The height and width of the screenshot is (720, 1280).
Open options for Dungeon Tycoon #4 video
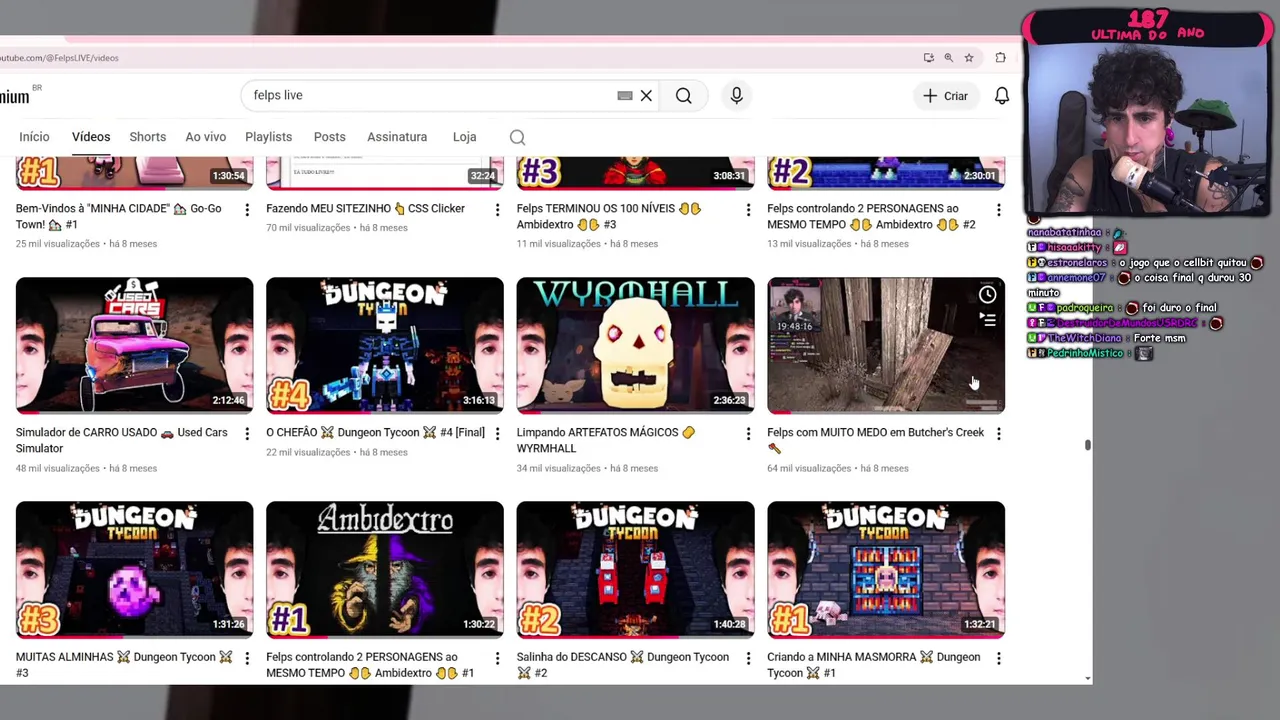point(497,433)
